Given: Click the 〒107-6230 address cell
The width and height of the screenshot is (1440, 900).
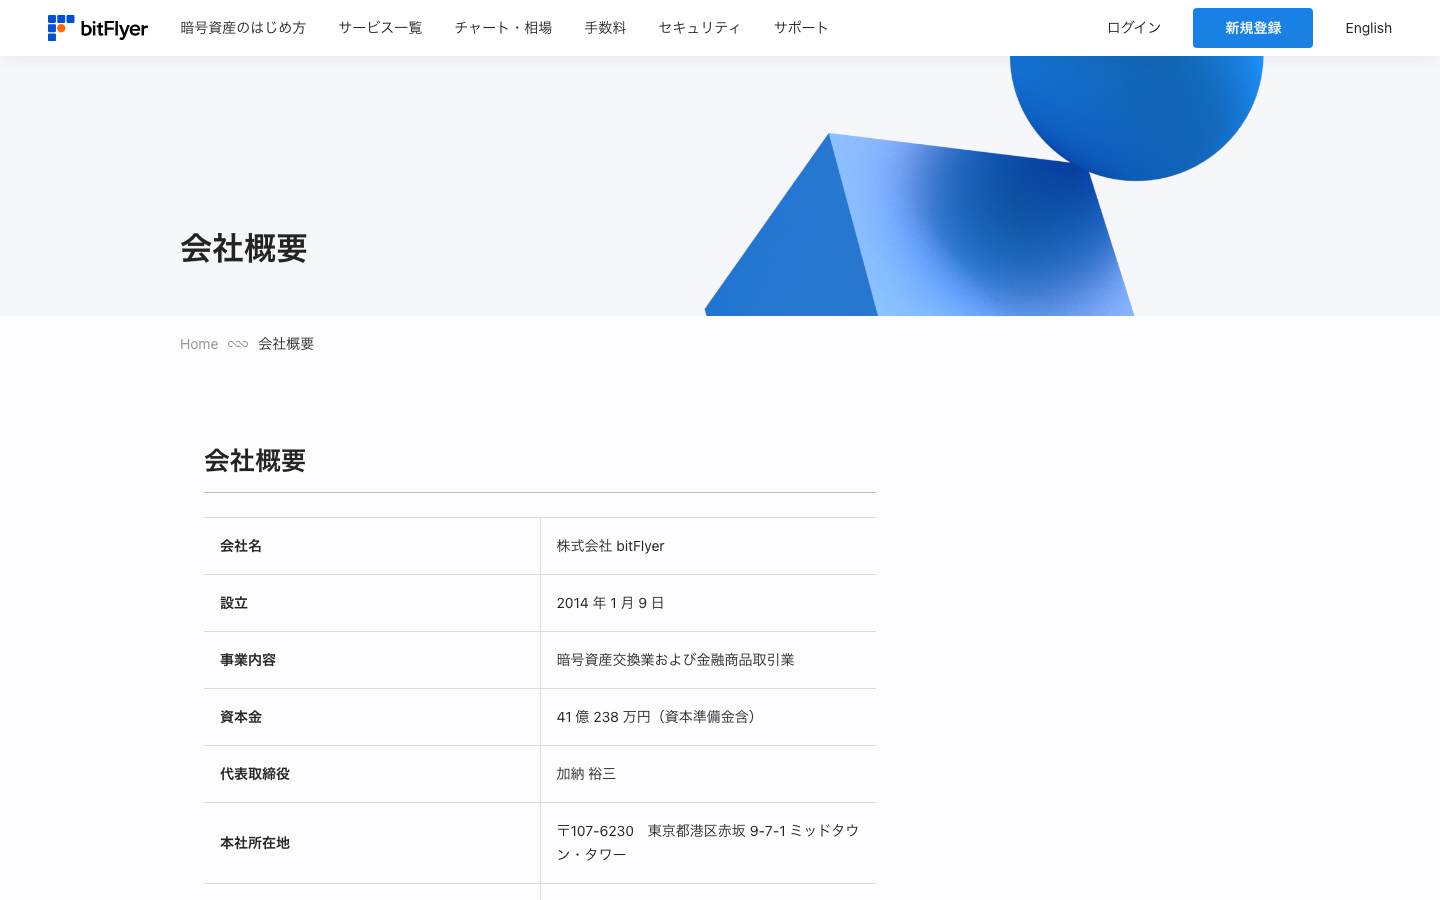Looking at the screenshot, I should [708, 843].
